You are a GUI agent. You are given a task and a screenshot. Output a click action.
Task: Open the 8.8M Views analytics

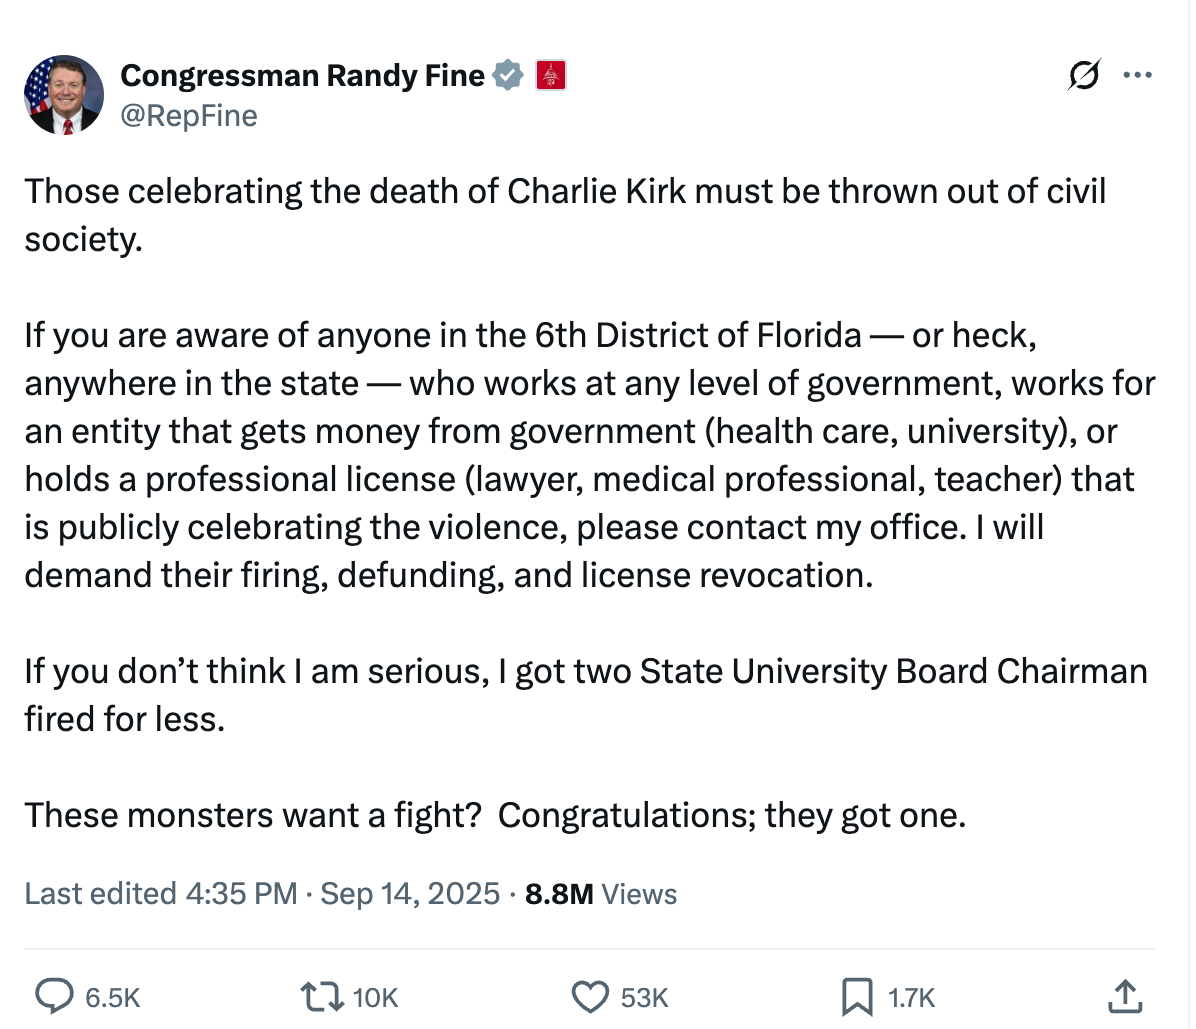[x=601, y=893]
